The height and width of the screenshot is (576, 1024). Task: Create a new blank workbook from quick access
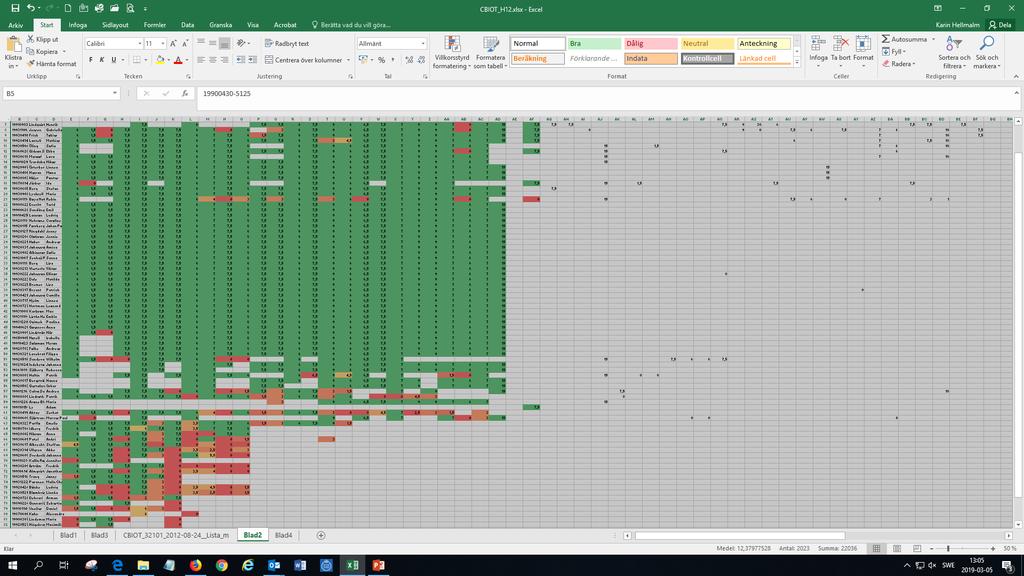click(67, 8)
